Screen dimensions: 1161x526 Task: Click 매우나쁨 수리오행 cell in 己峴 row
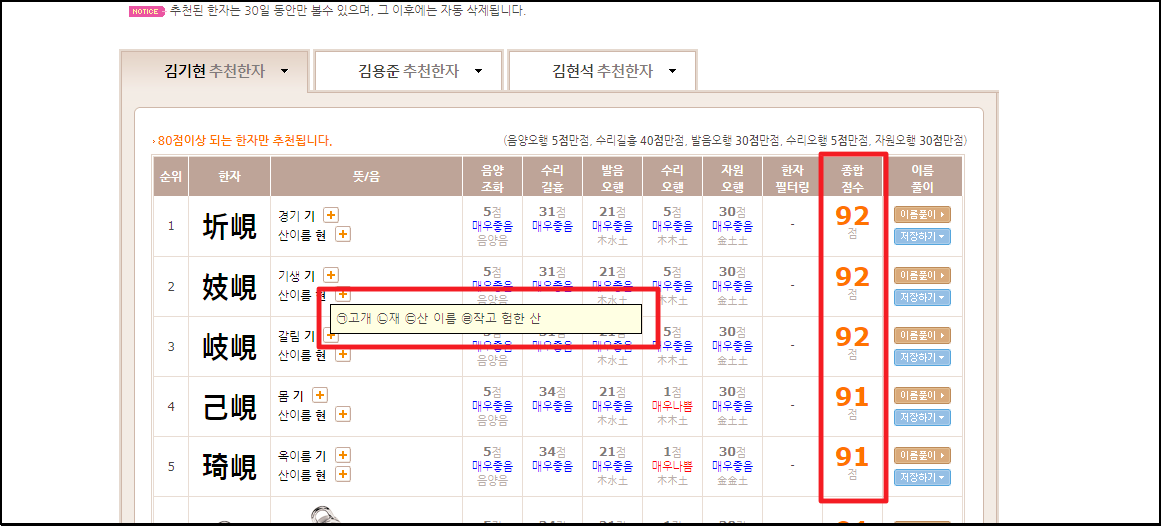[x=672, y=406]
